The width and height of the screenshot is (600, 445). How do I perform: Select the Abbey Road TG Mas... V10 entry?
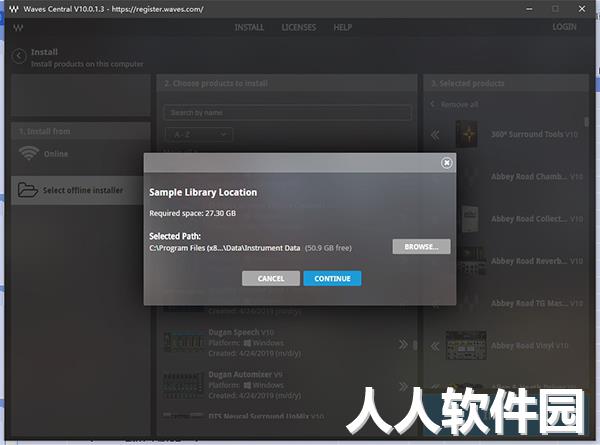pyautogui.click(x=537, y=303)
